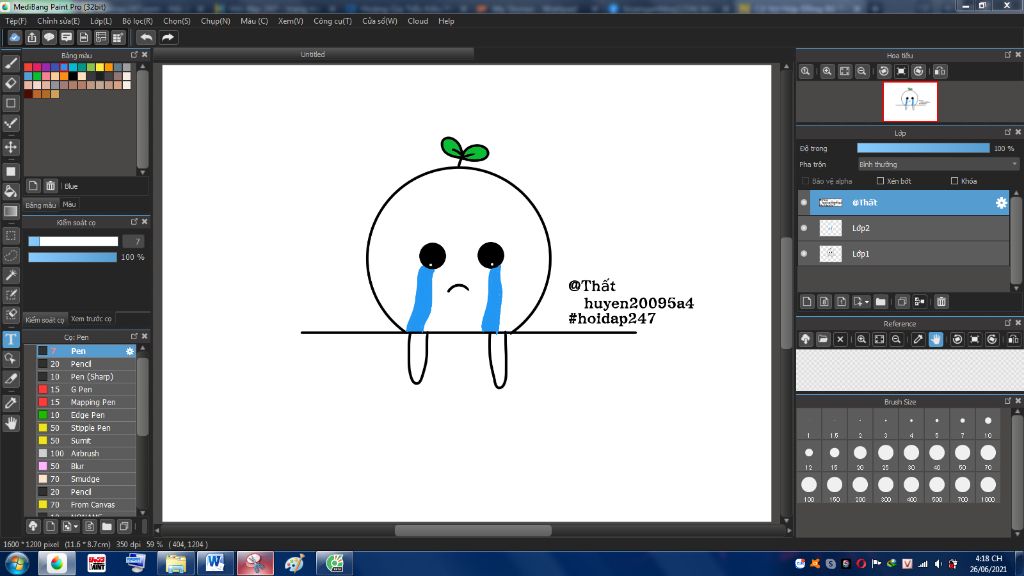
Task: Select the Lasso tool
Action: (11, 255)
